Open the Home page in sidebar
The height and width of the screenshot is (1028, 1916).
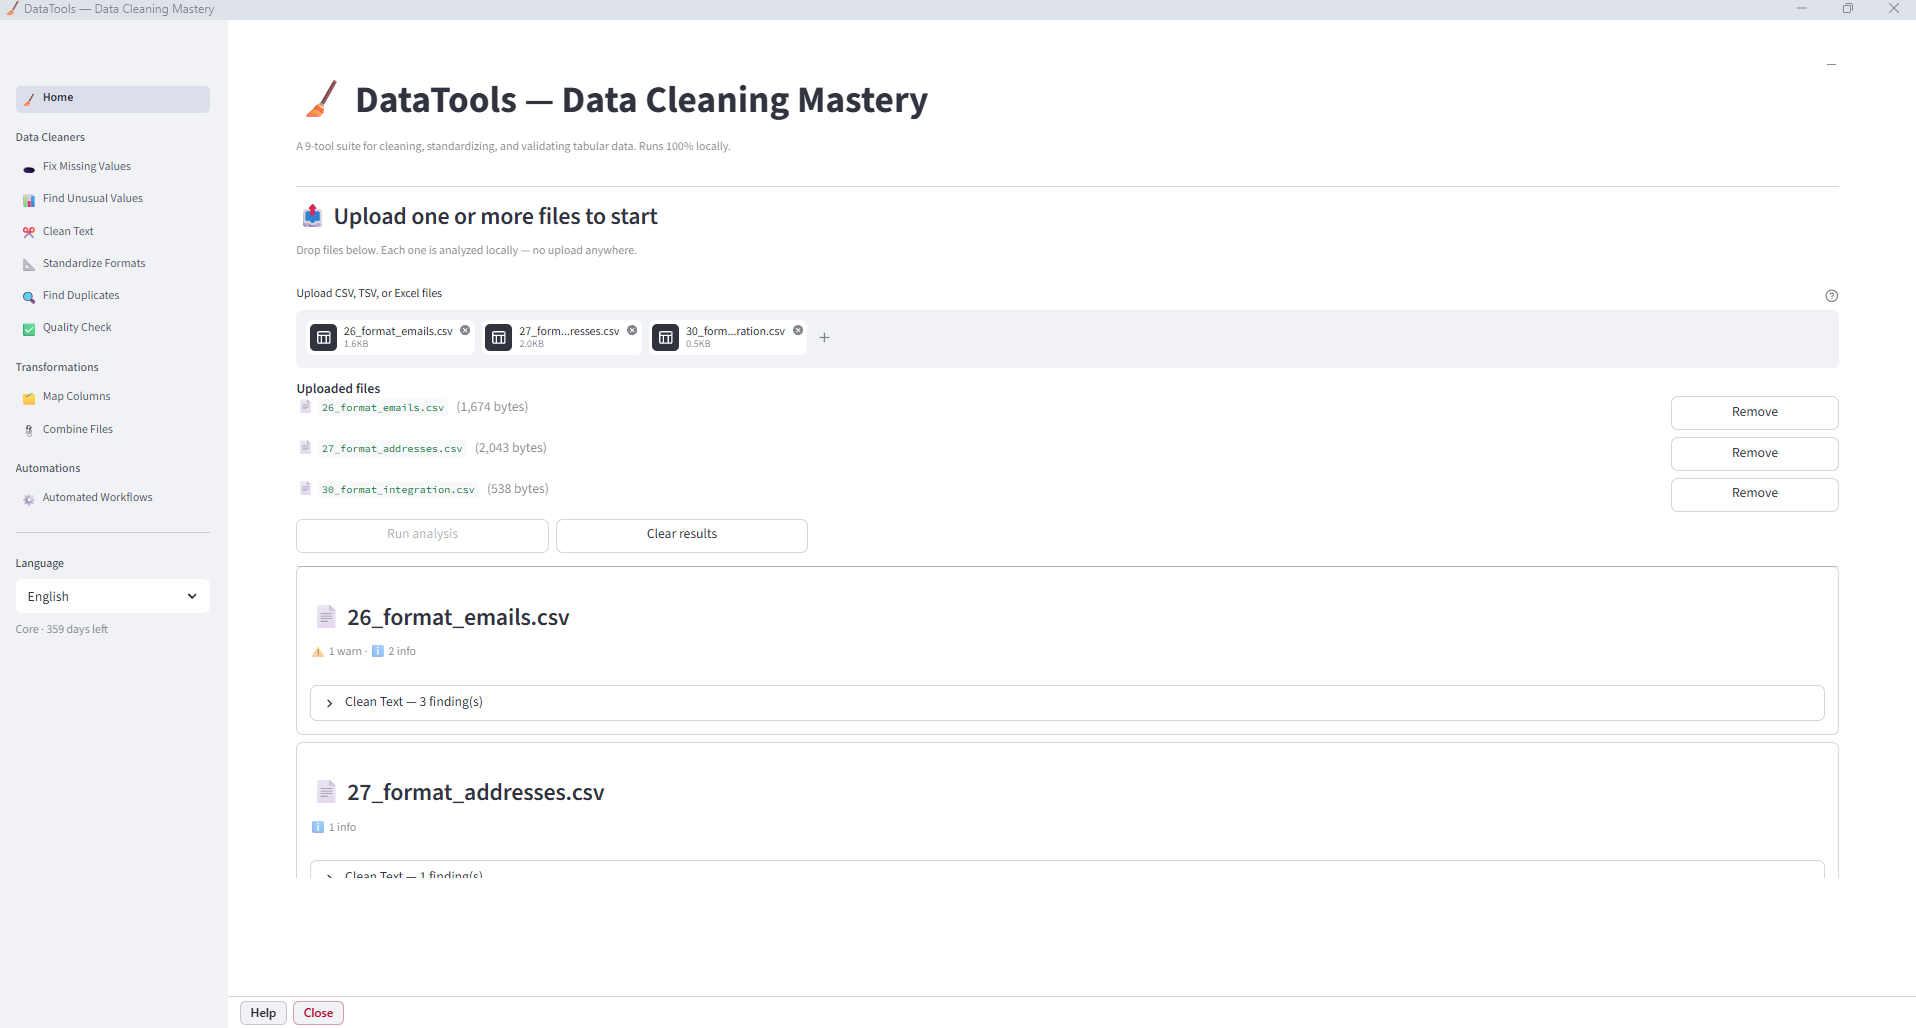(113, 98)
